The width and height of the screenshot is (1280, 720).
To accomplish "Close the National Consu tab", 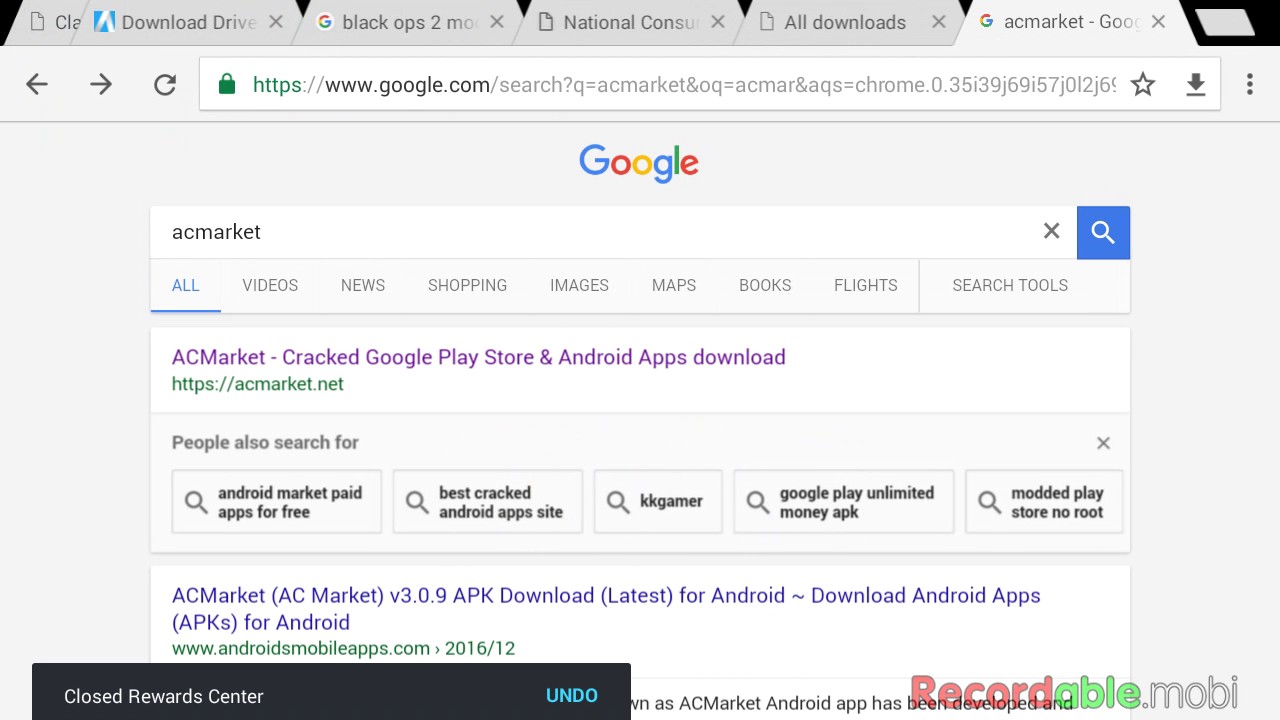I will [x=718, y=22].
